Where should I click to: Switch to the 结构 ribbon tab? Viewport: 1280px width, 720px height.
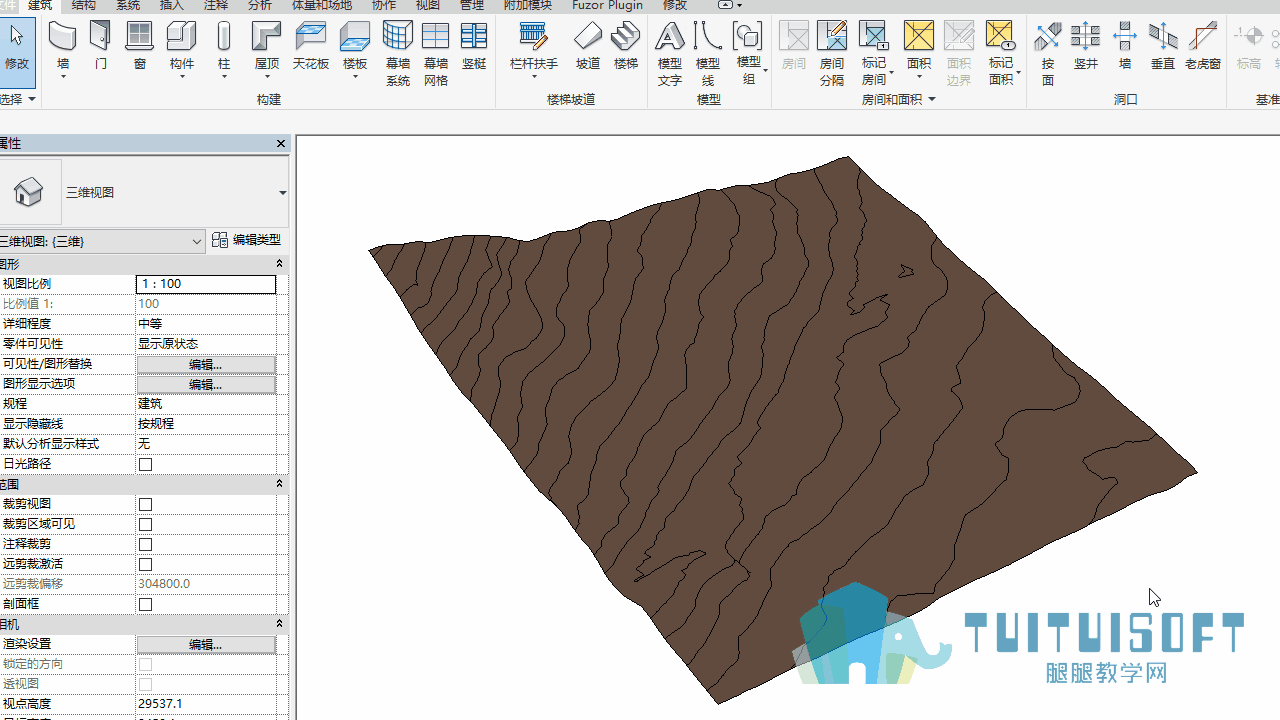click(x=84, y=5)
